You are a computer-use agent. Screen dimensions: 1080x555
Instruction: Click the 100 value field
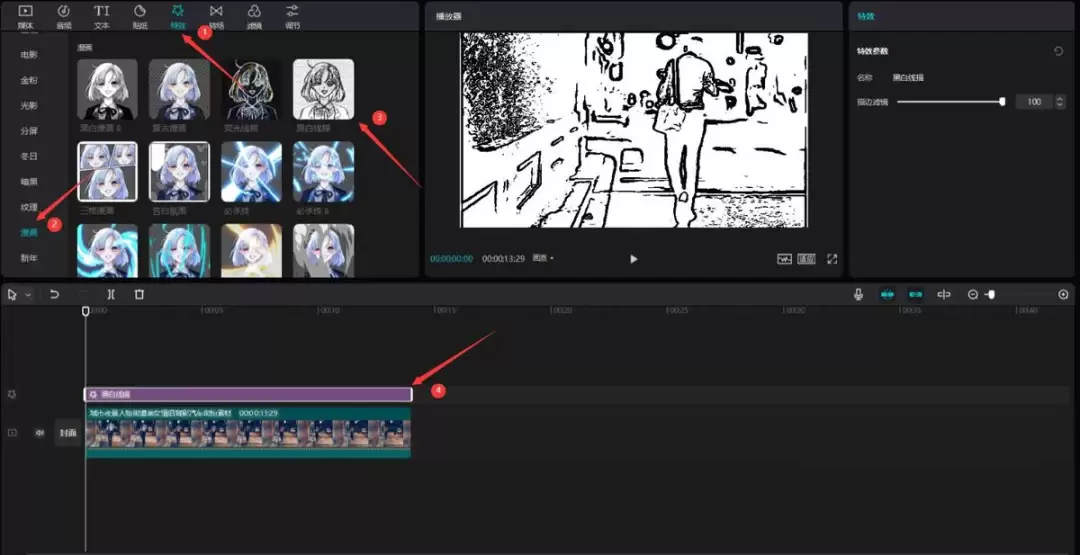click(1034, 101)
